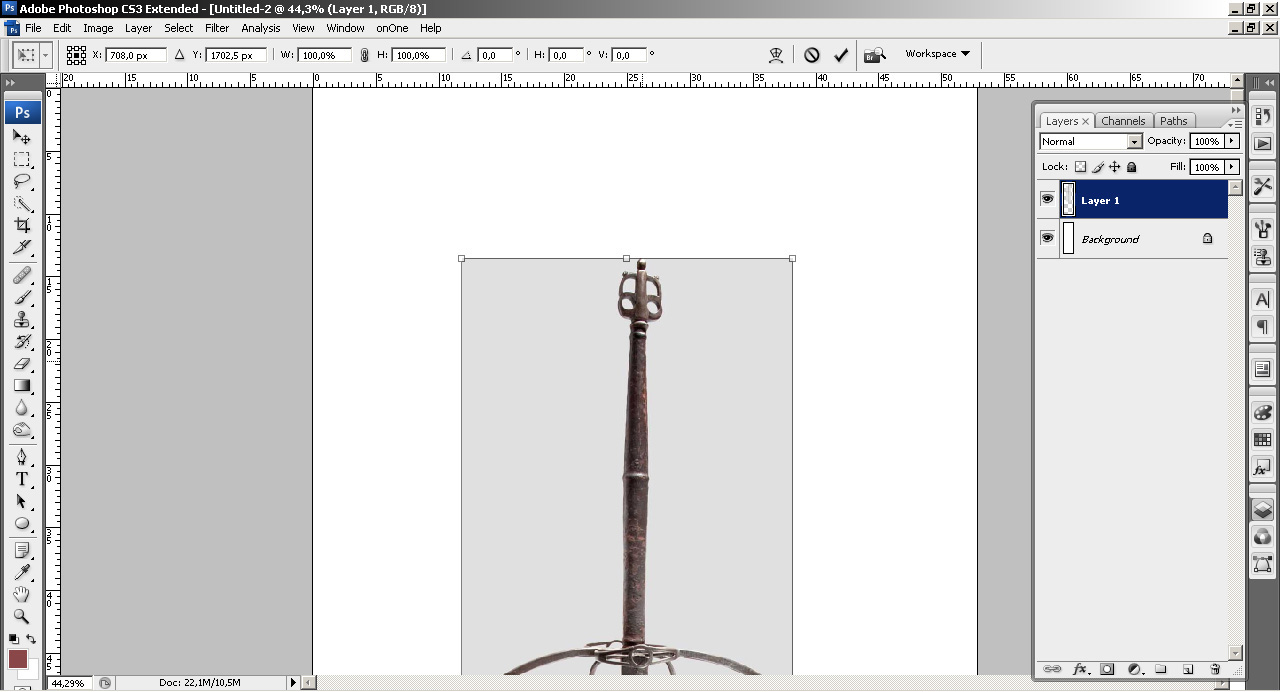Select the Zoom tool in toolbox
1280x692 pixels.
[22, 616]
